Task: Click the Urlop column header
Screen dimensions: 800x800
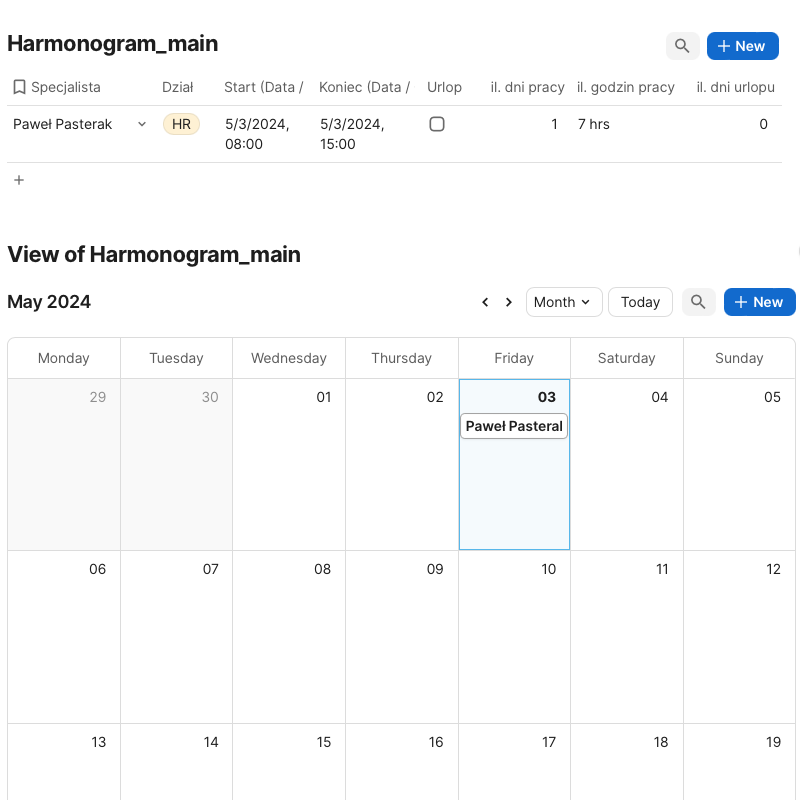Action: 444,87
